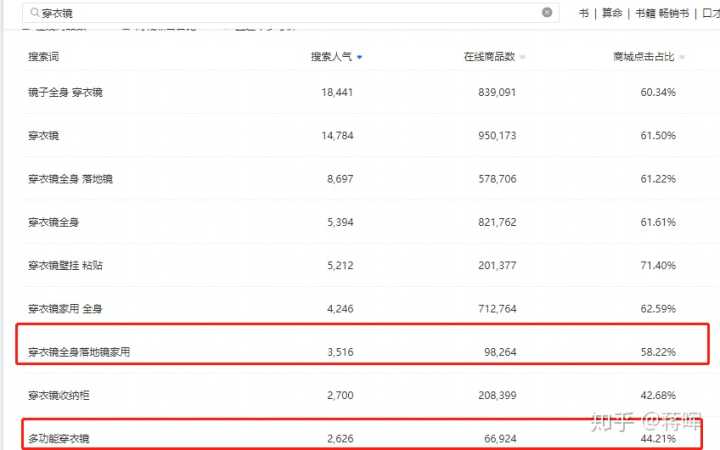Click the 搜索人气 column header text
The width and height of the screenshot is (720, 450).
coord(330,57)
